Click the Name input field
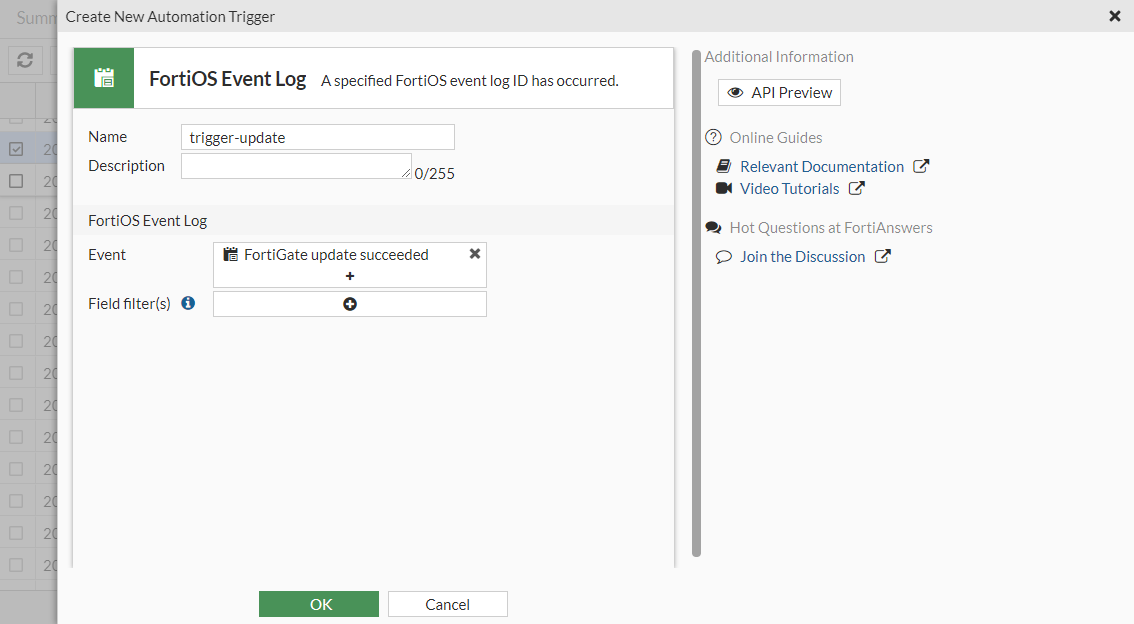 (317, 137)
